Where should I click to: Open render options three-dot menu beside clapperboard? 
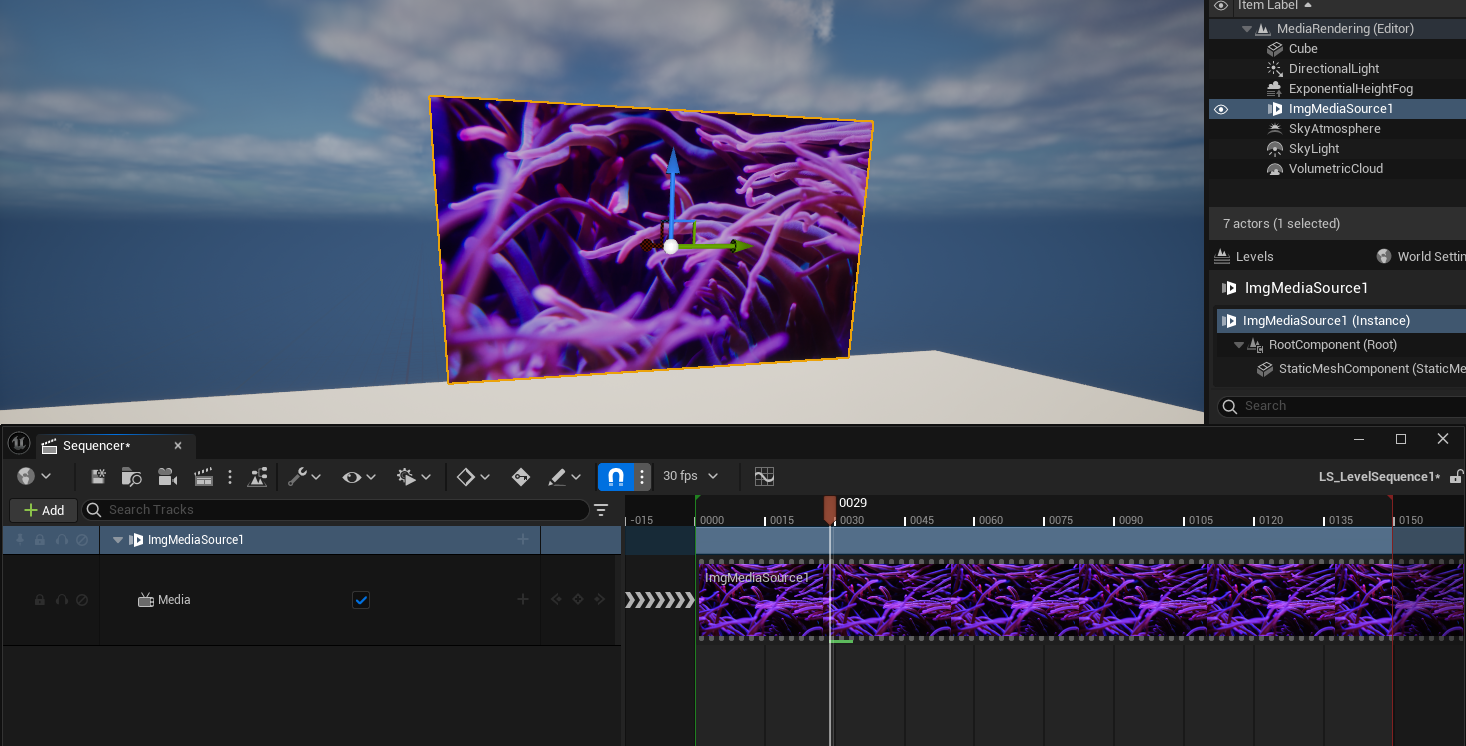tap(230, 477)
